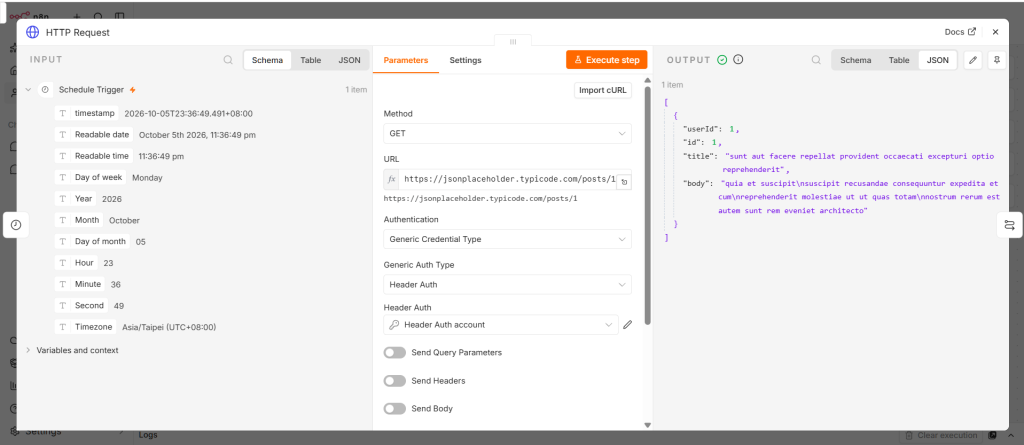
Task: Open the Method dropdown showing GET
Action: tap(507, 133)
